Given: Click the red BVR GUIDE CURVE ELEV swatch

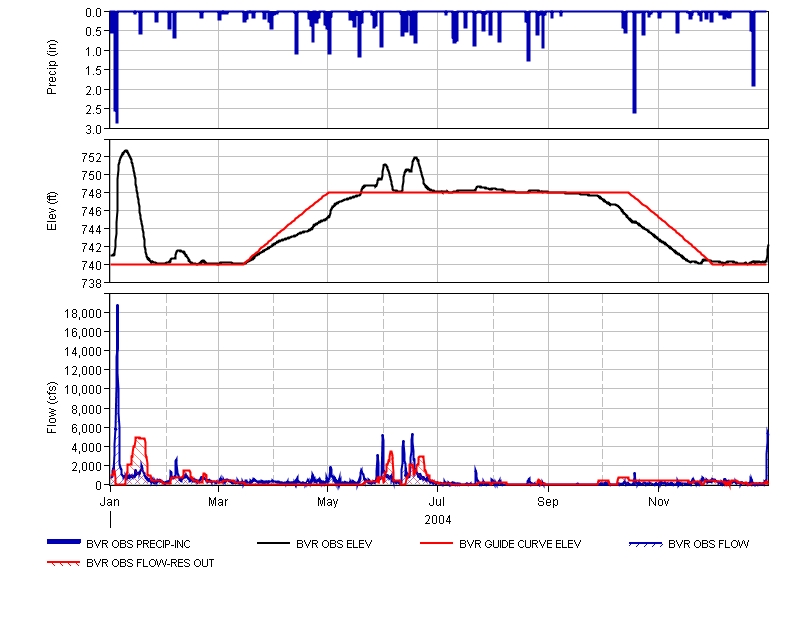Looking at the screenshot, I should tap(436, 543).
